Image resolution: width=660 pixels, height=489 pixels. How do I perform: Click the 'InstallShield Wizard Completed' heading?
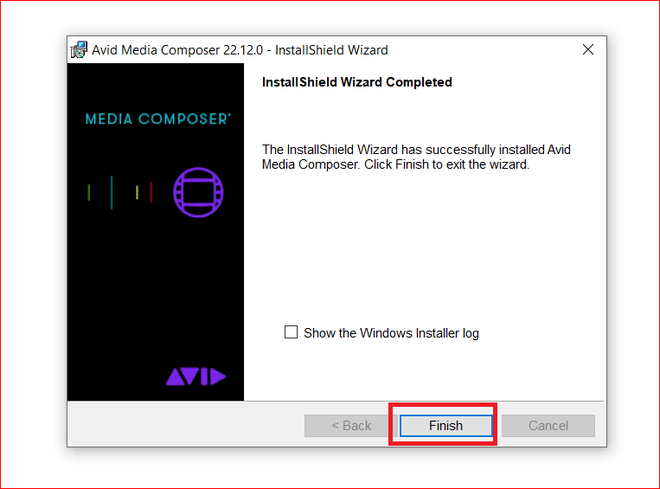click(x=357, y=82)
